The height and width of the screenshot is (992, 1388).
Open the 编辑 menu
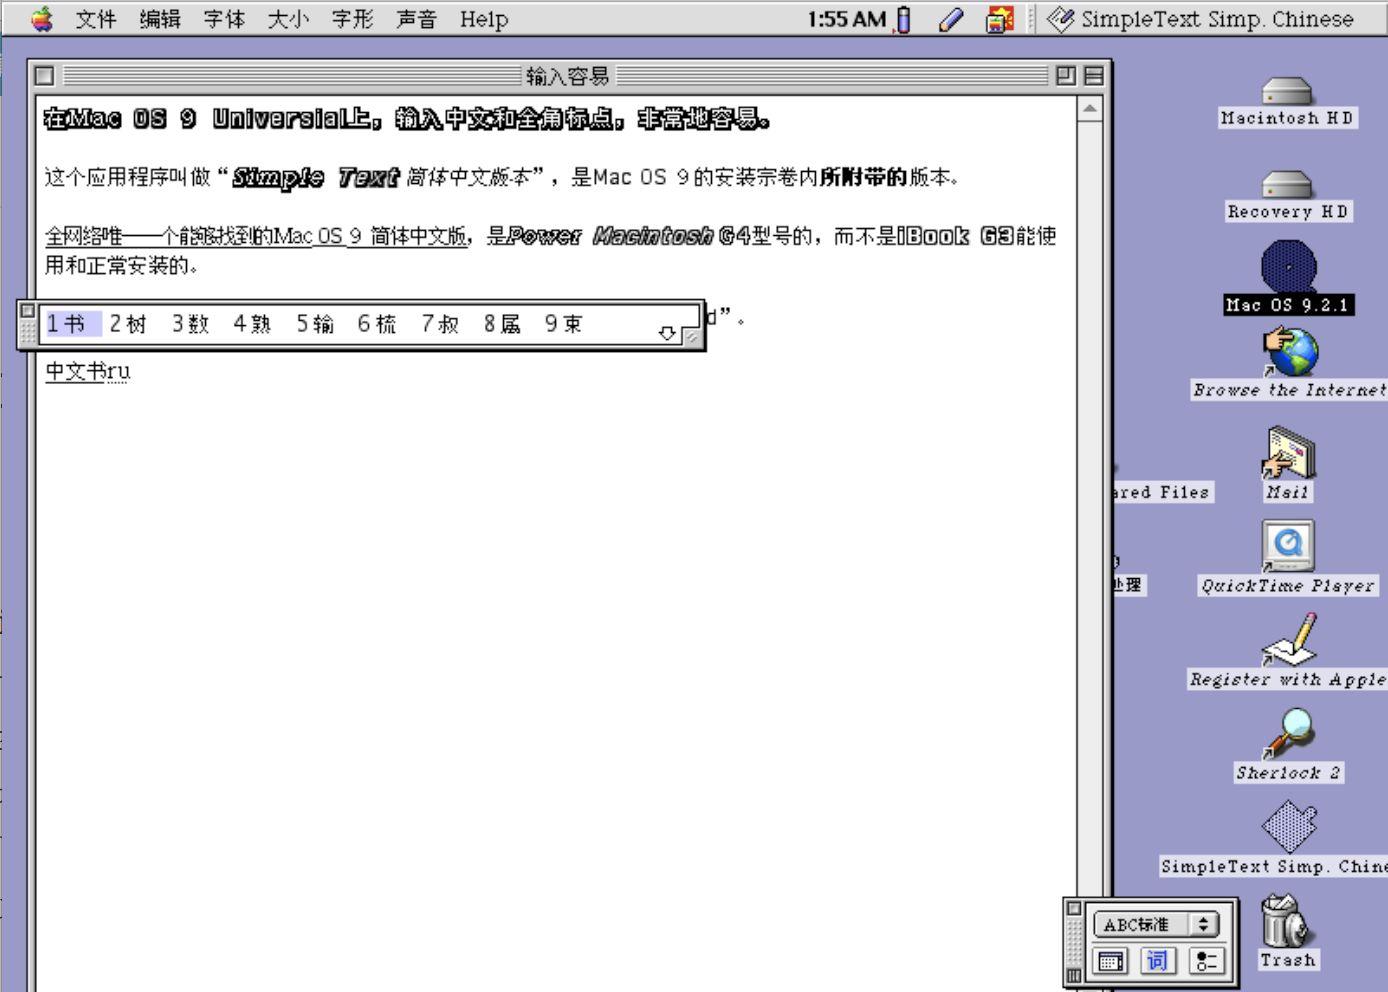point(160,19)
